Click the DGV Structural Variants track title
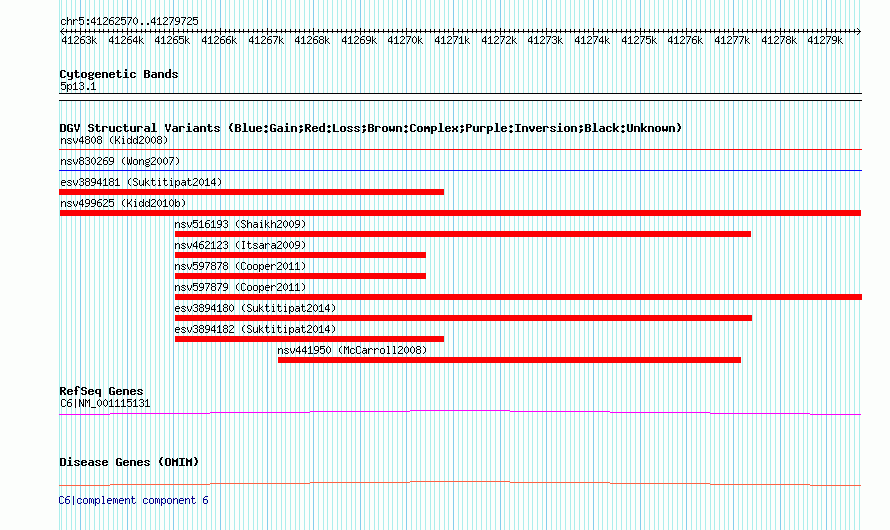This screenshot has height=530, width=890. 371,128
